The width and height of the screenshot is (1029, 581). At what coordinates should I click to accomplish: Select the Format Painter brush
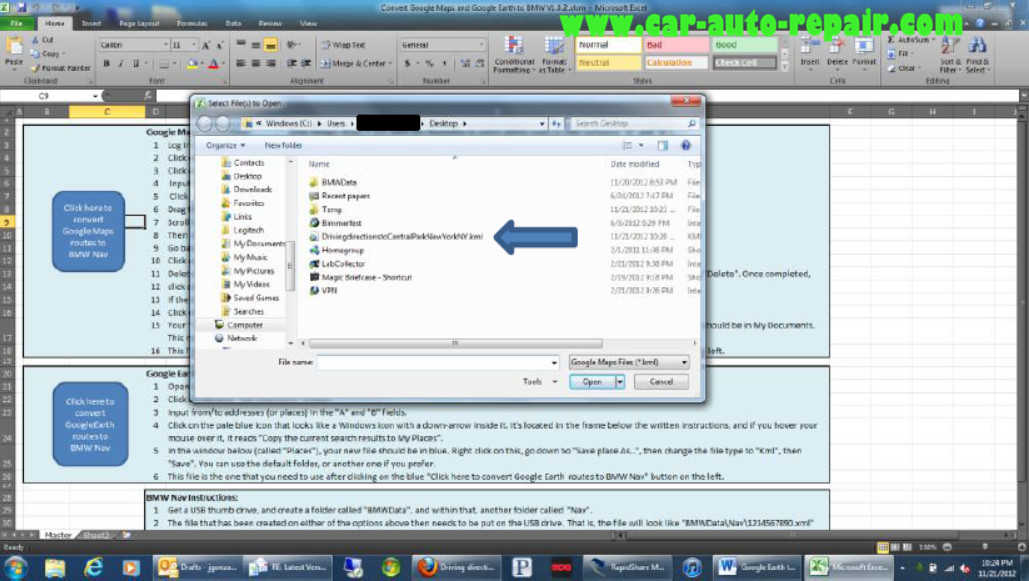click(x=35, y=68)
